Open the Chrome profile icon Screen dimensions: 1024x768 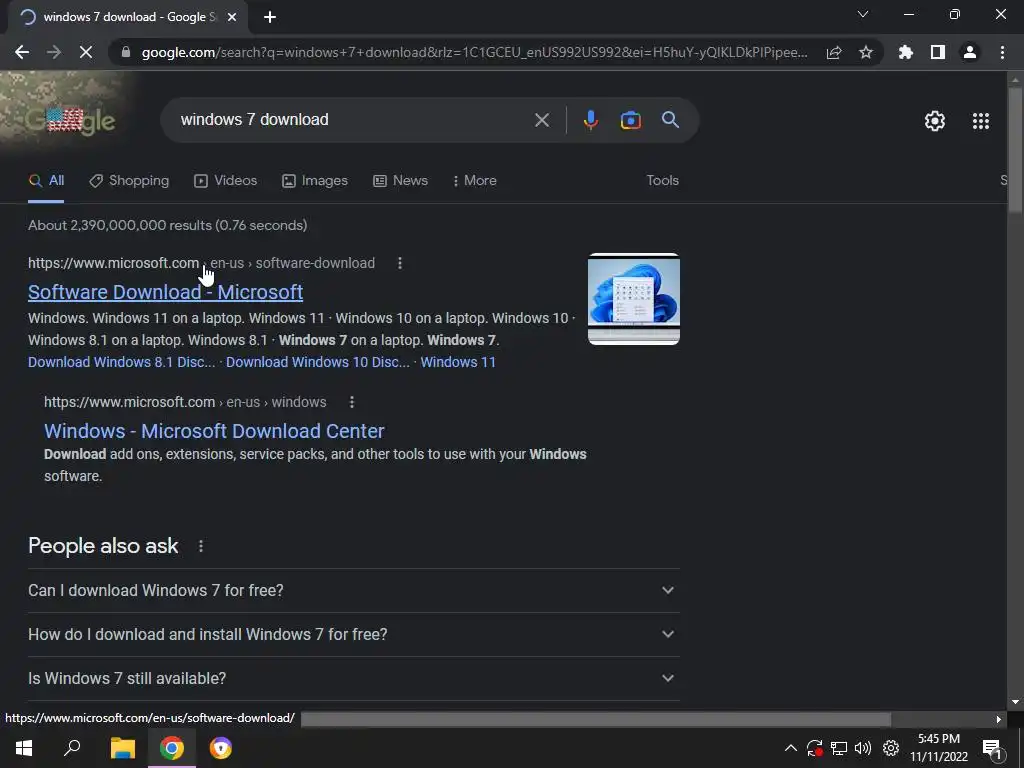[970, 52]
